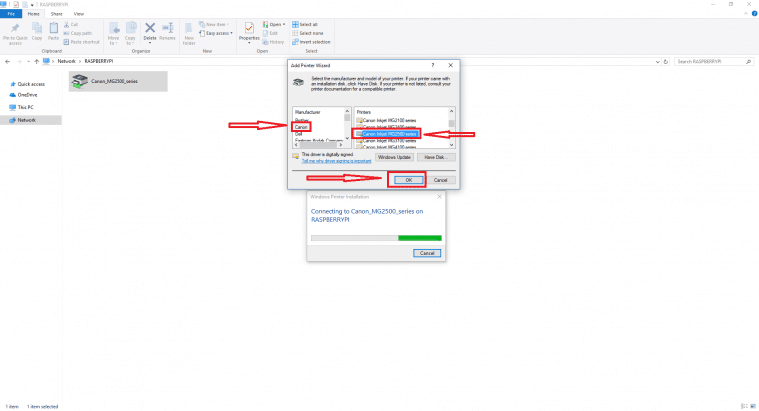Click the Cut scissors icon
The width and height of the screenshot is (759, 411).
click(67, 24)
